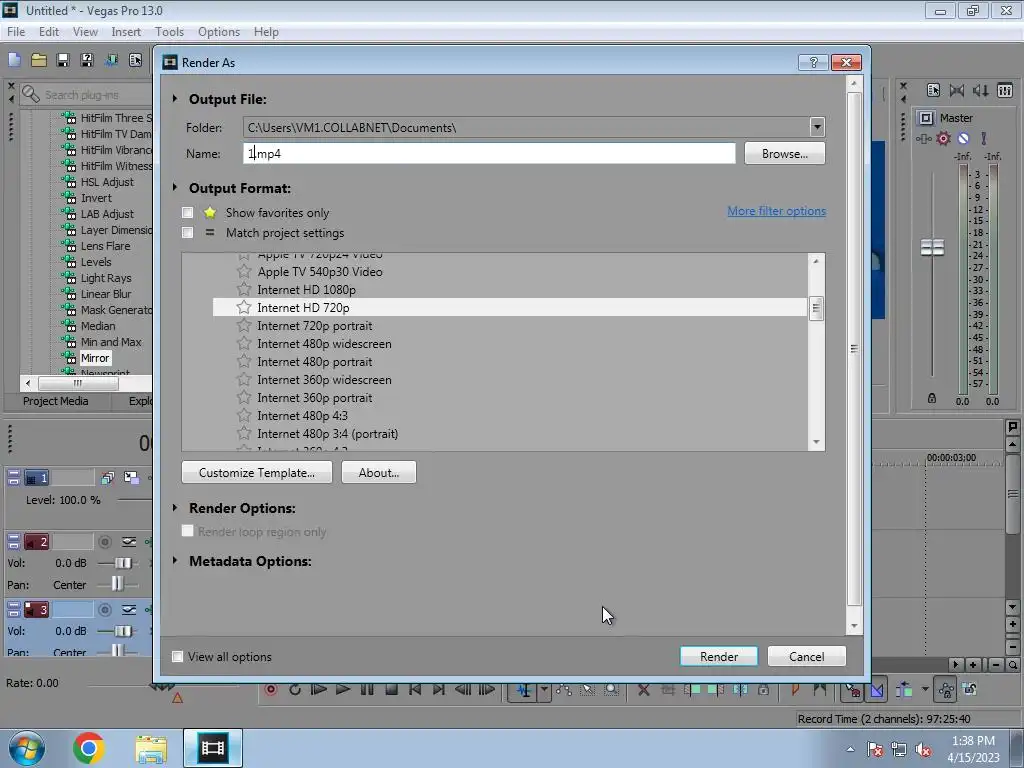Click the Record button in transport bar
The image size is (1024, 768).
[x=270, y=689]
